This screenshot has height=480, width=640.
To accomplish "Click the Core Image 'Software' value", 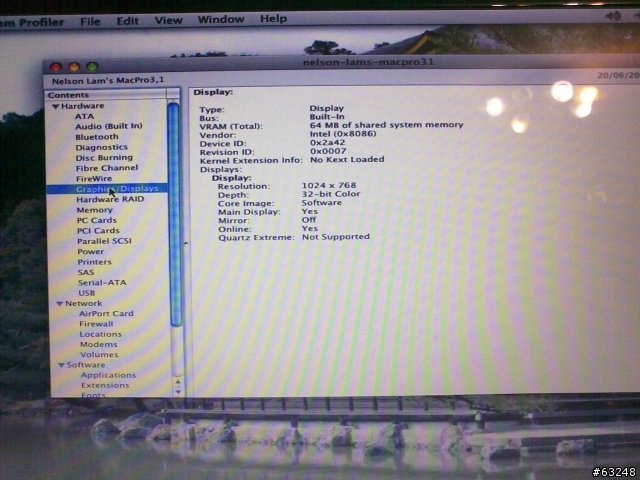I will point(322,203).
